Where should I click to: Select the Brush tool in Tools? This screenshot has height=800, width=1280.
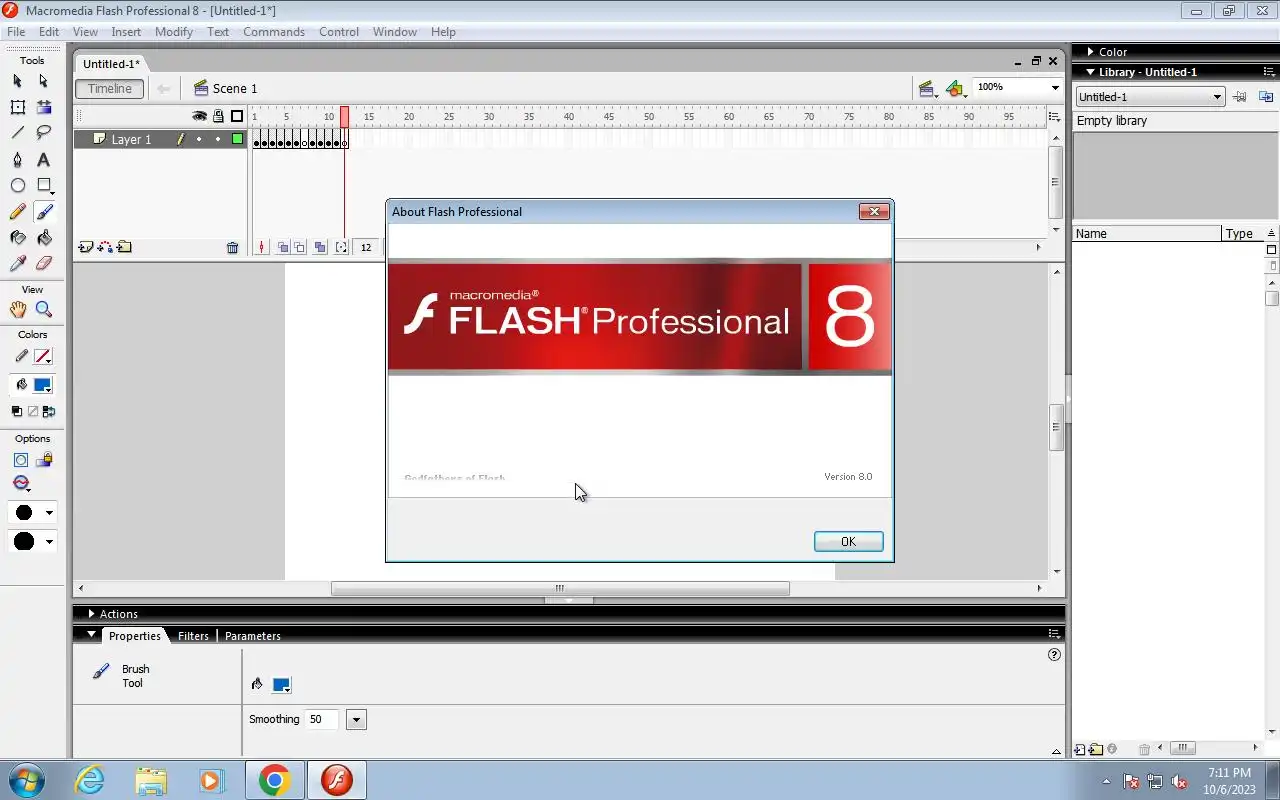click(44, 212)
